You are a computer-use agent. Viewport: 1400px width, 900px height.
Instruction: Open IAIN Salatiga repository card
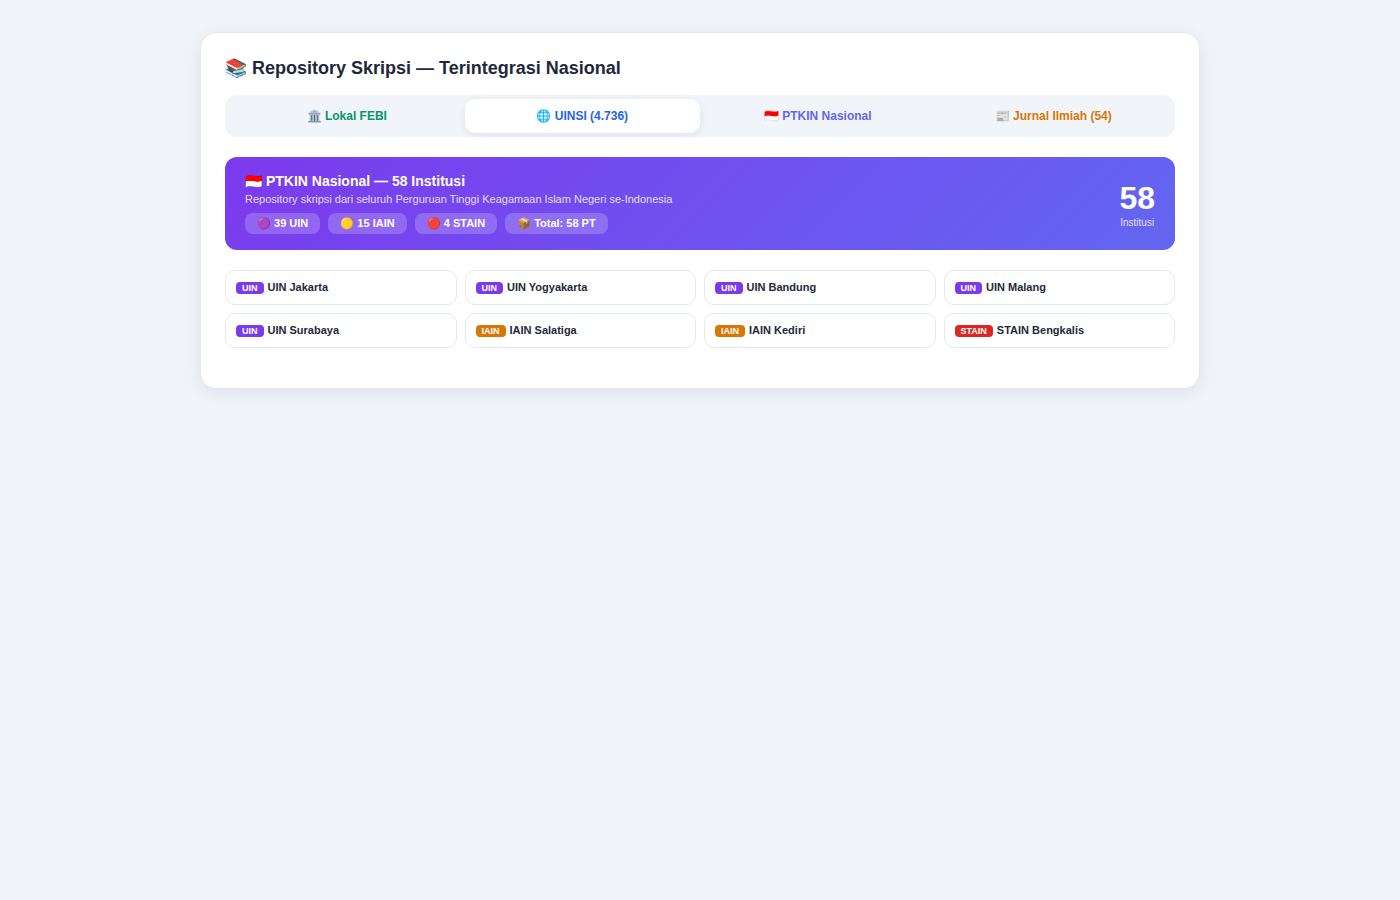(x=580, y=331)
